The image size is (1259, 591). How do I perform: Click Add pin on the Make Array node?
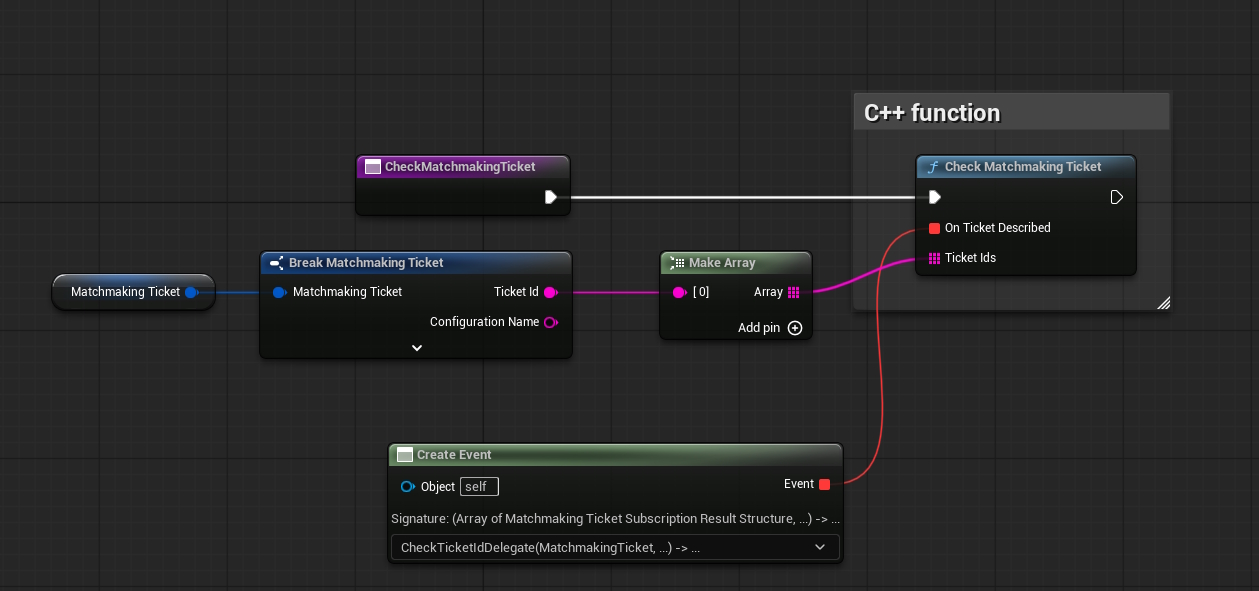pos(794,327)
